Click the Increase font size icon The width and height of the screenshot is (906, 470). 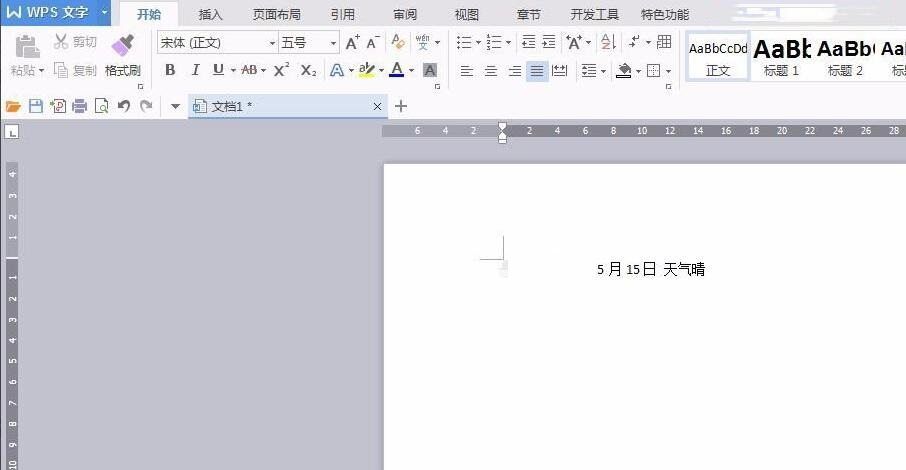coord(352,43)
